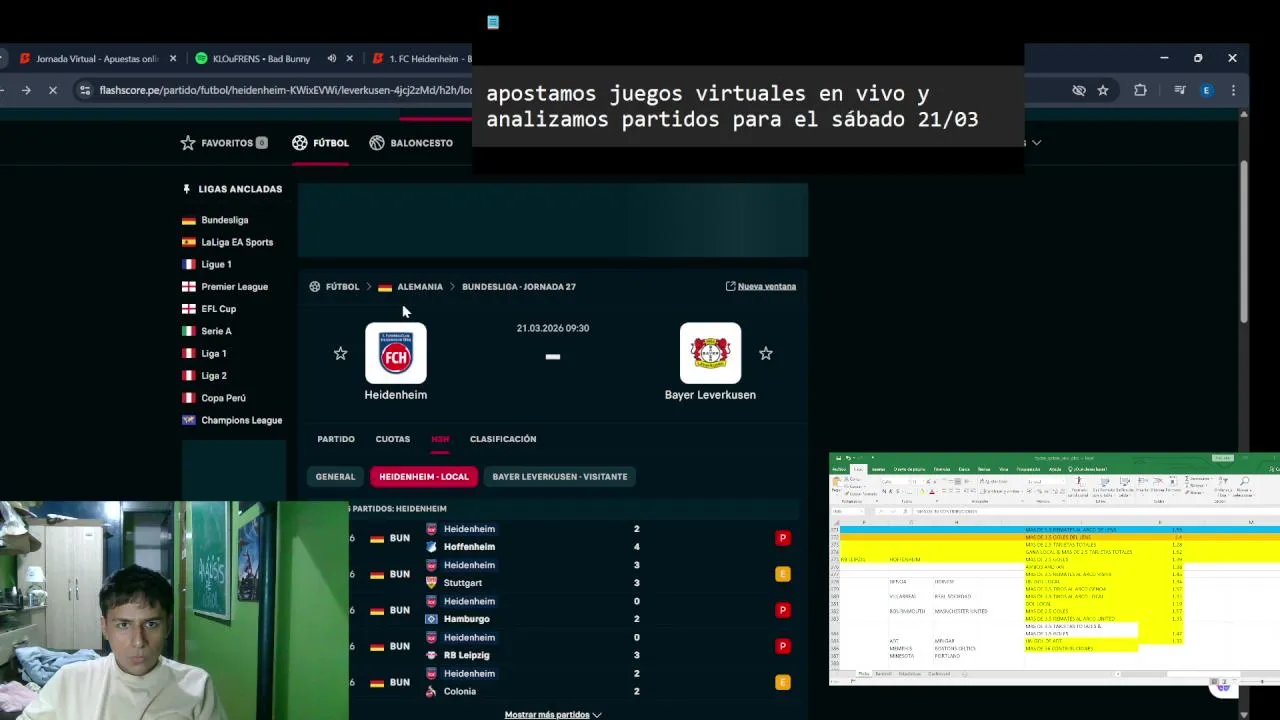Click view site information icon in address bar
This screenshot has width=1280, height=720.
click(85, 91)
